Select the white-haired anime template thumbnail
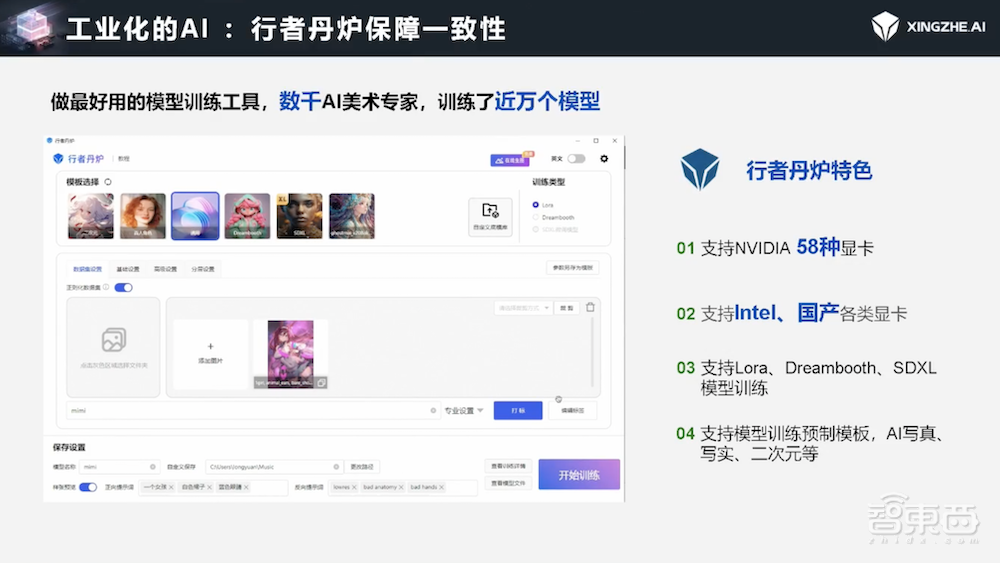1000x563 pixels. pos(91,216)
